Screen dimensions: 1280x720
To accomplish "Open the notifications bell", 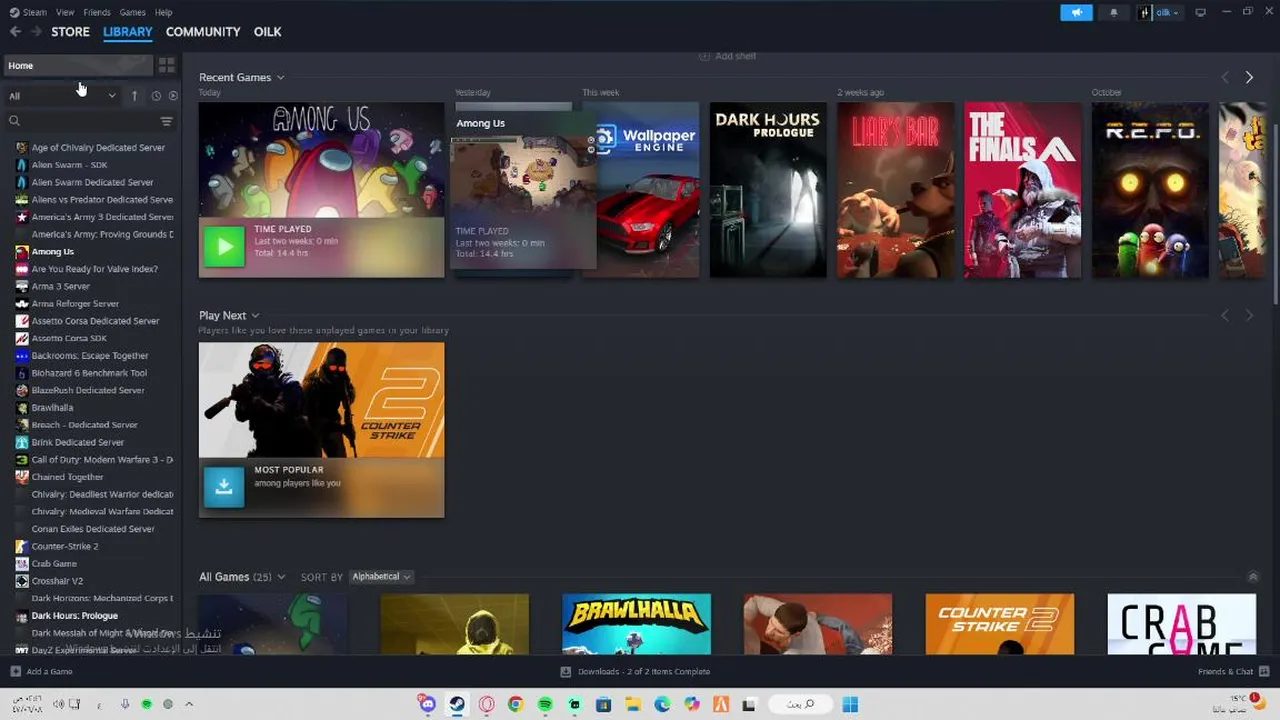I will (1114, 13).
